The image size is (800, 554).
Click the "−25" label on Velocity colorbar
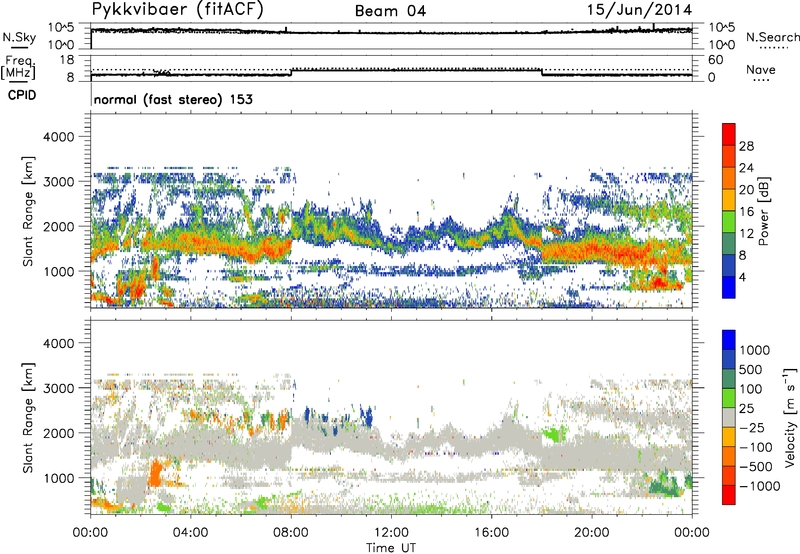tap(751, 428)
